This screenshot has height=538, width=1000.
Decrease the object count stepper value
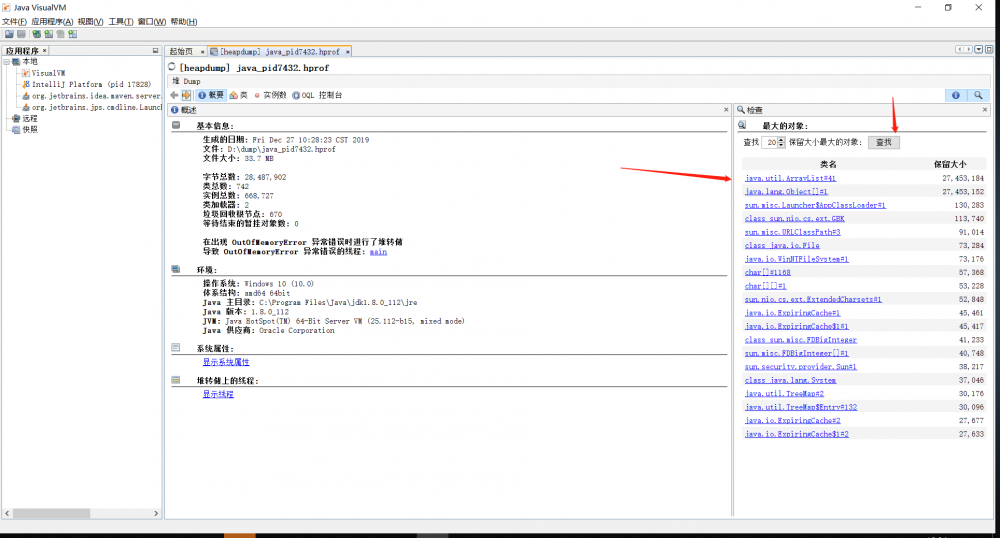[781, 145]
